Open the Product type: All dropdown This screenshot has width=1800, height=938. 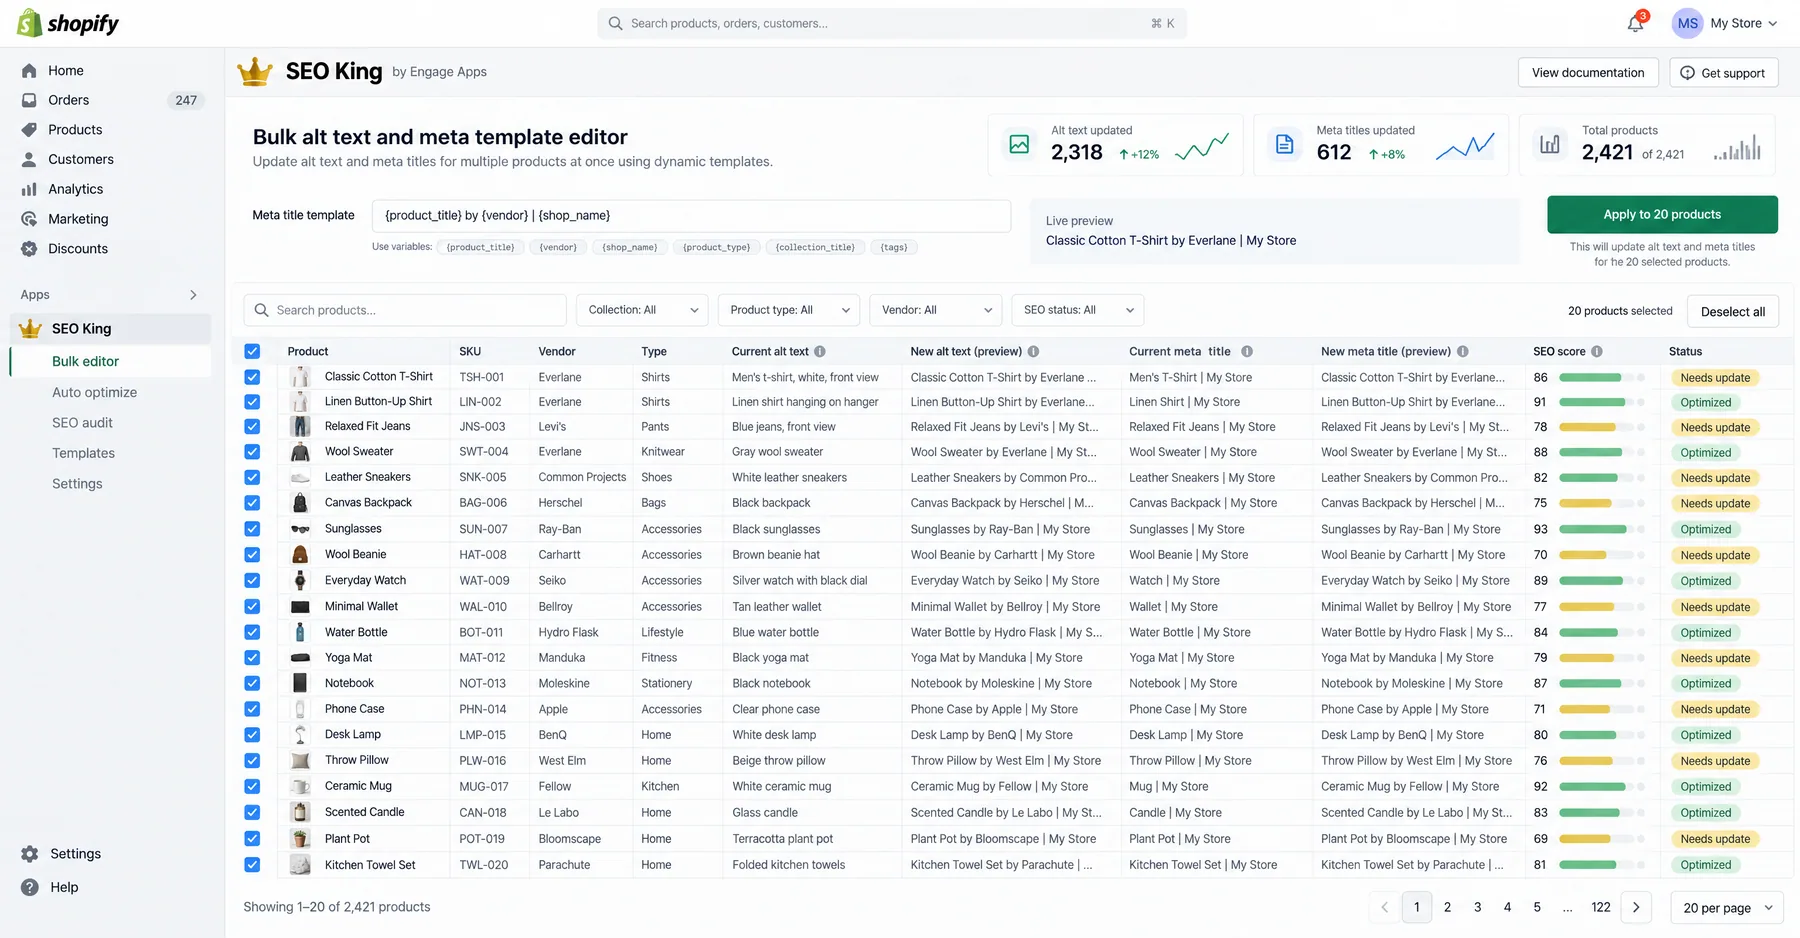click(x=789, y=310)
